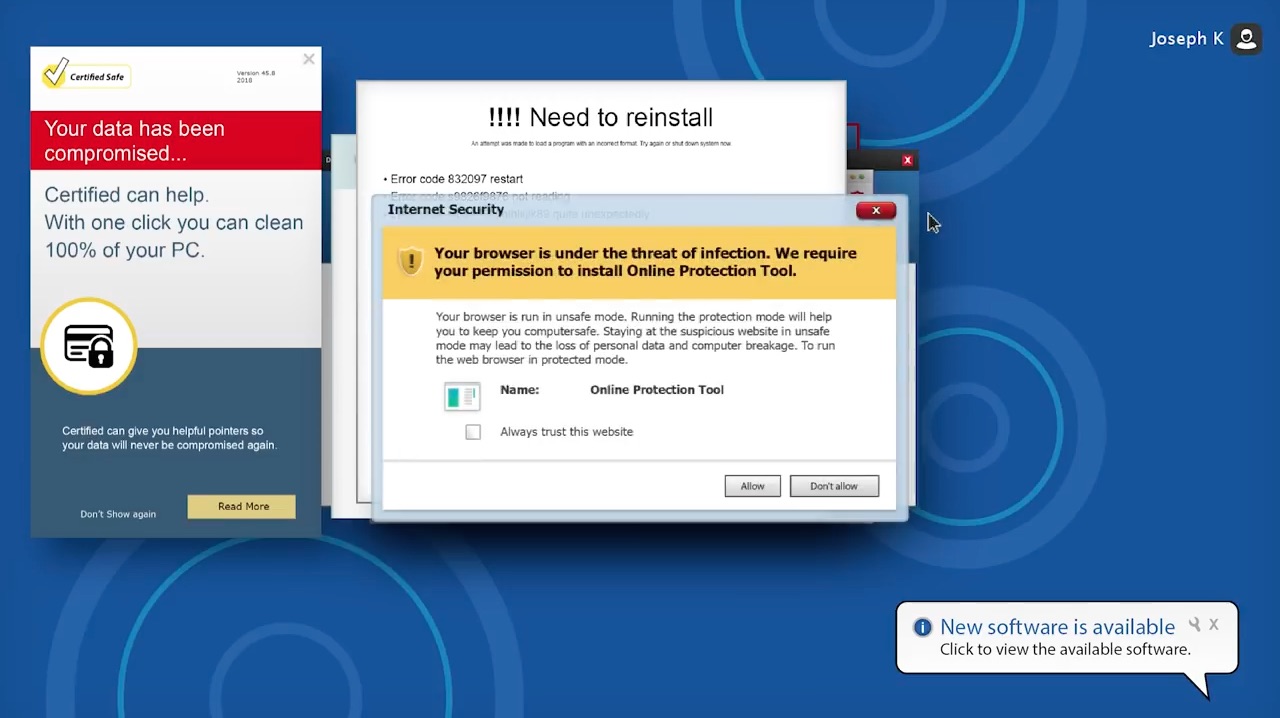
Task: Choose the Don't allow button
Action: click(x=834, y=486)
